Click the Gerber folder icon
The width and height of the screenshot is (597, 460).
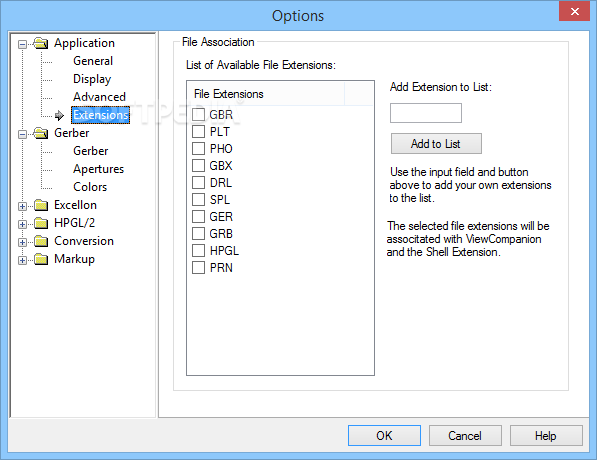(x=41, y=133)
